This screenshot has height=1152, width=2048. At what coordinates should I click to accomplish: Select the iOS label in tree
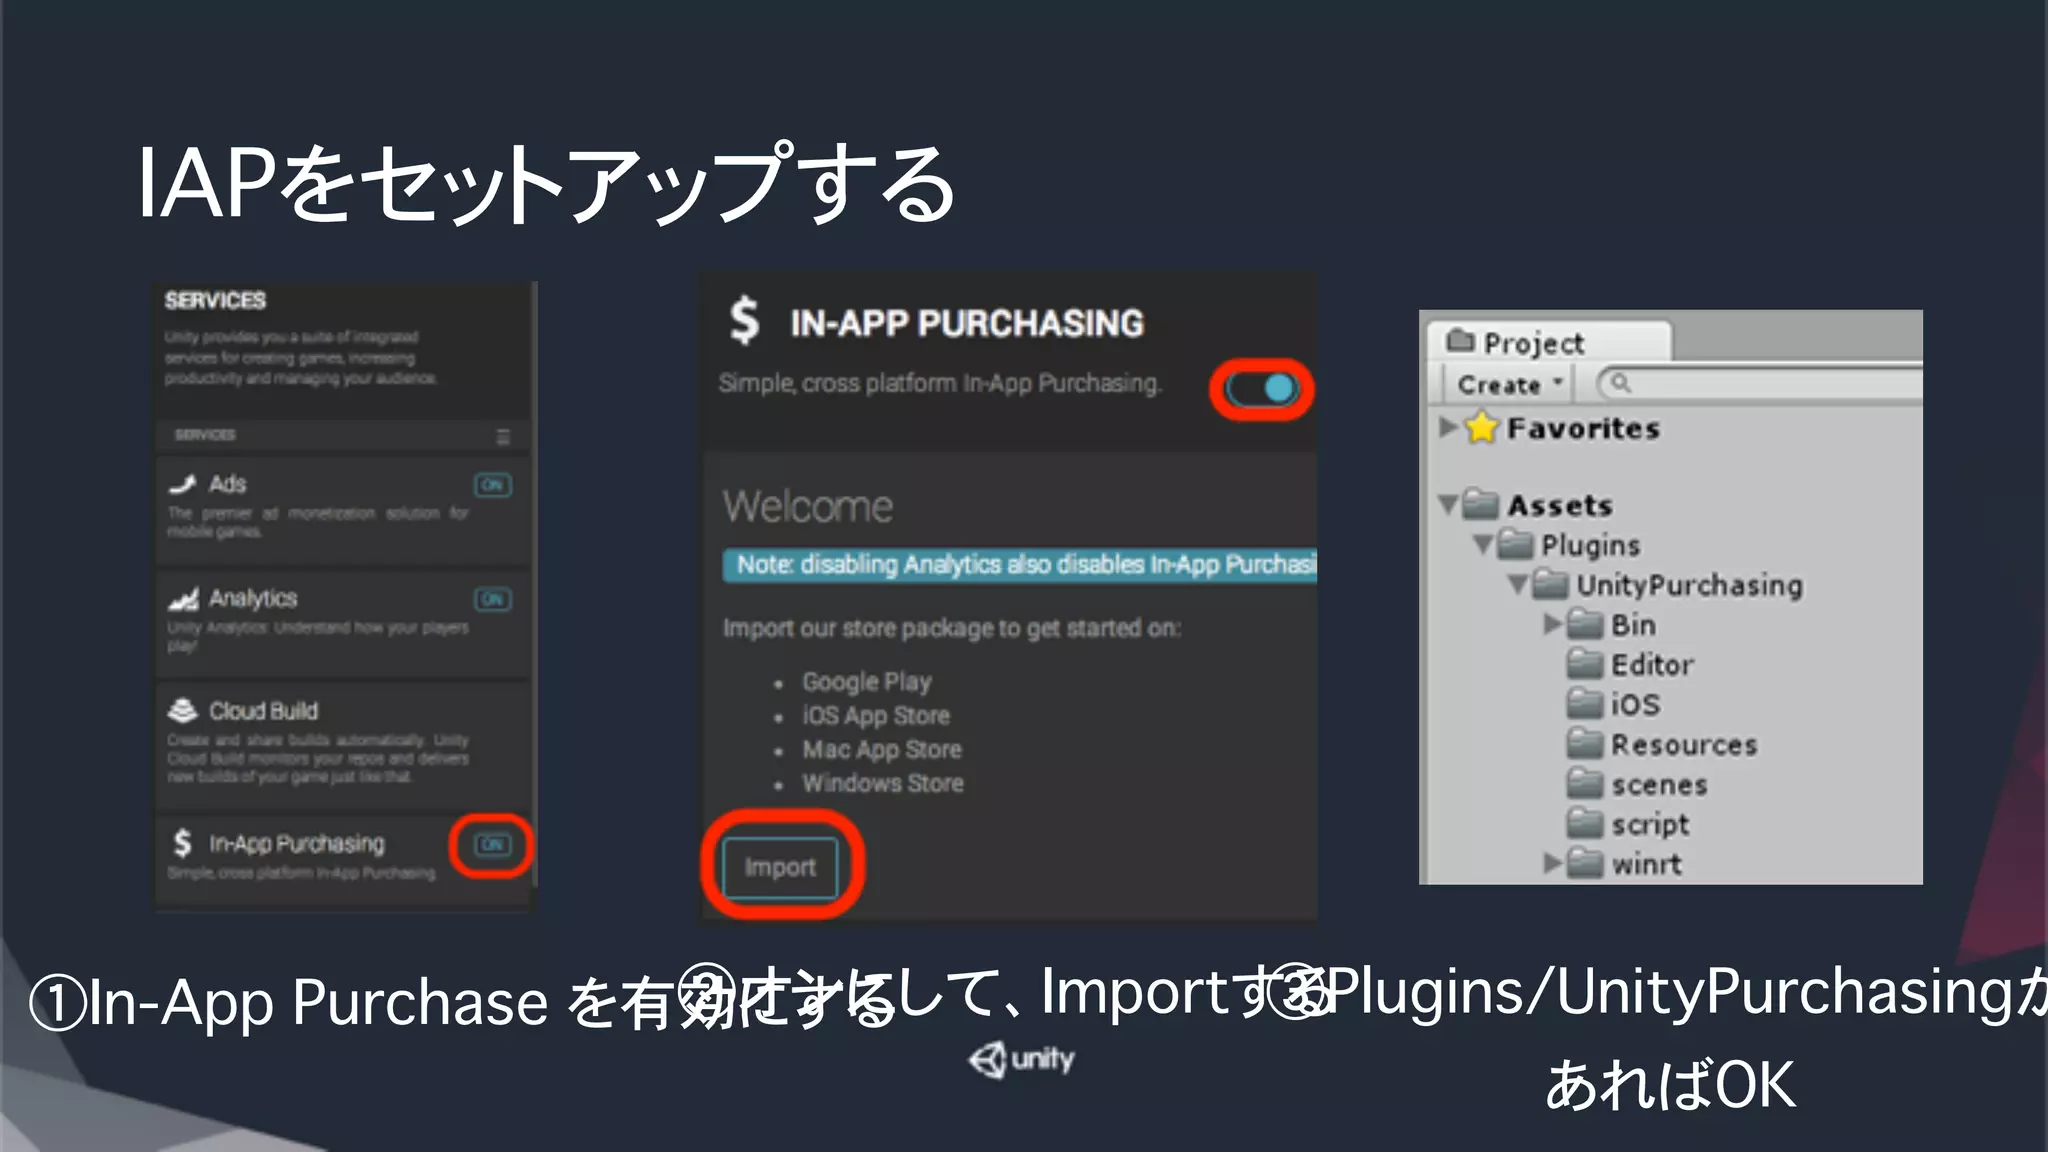(1636, 705)
